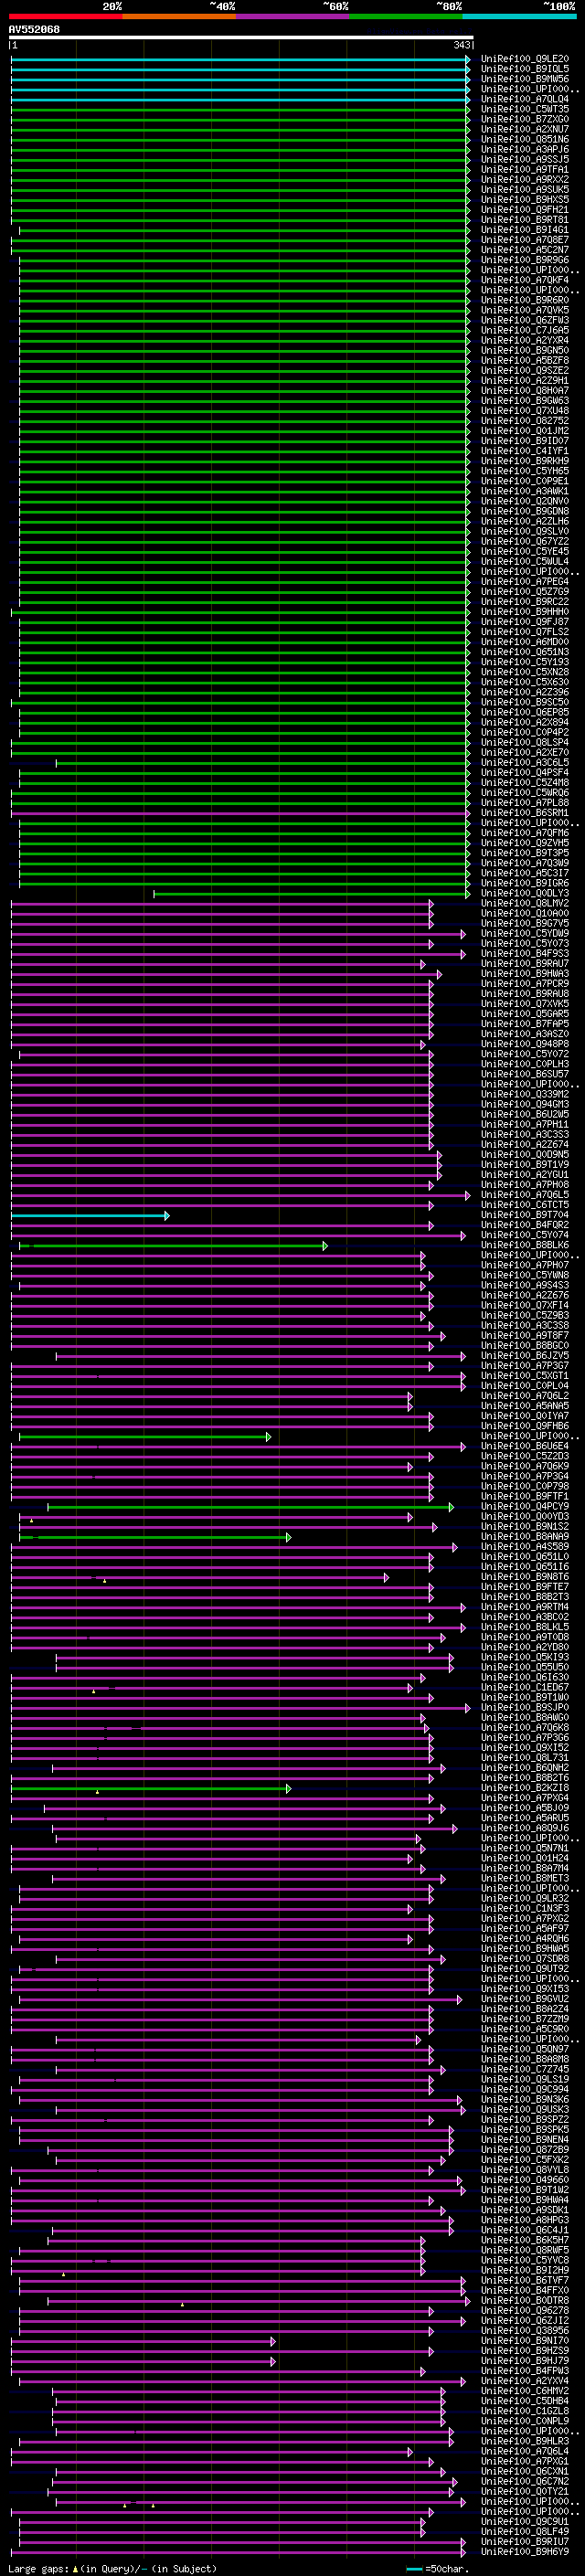Click label UniRef100_C5YDW9

click(x=525, y=933)
